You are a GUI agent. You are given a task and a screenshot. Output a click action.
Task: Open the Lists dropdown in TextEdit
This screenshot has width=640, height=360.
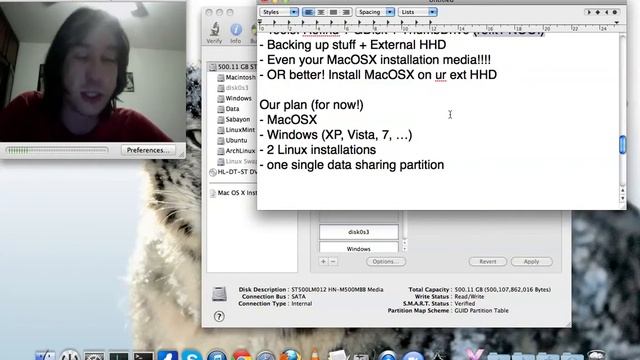pyautogui.click(x=418, y=12)
